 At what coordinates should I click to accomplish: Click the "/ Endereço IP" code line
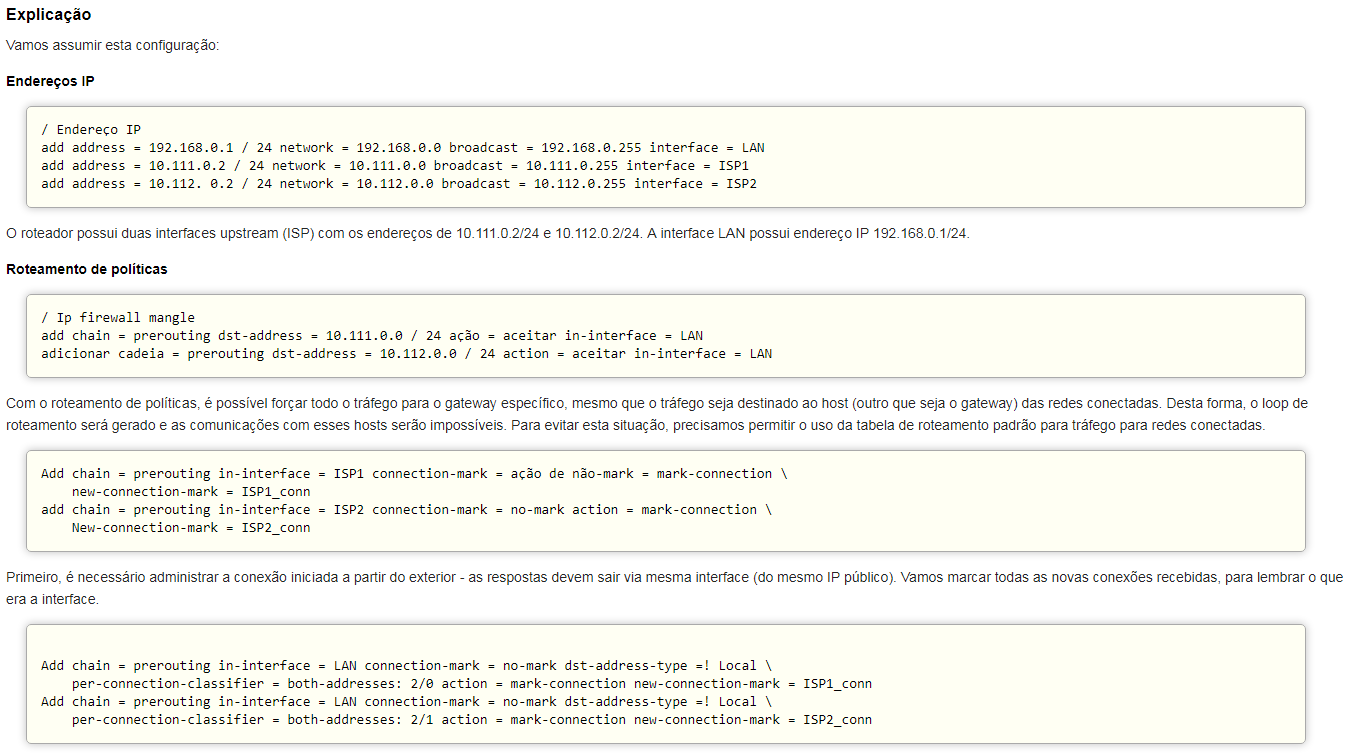[91, 130]
